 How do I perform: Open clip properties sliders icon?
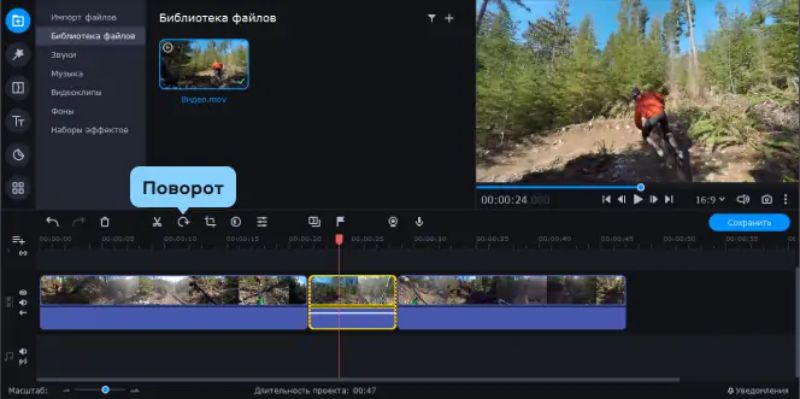(262, 222)
